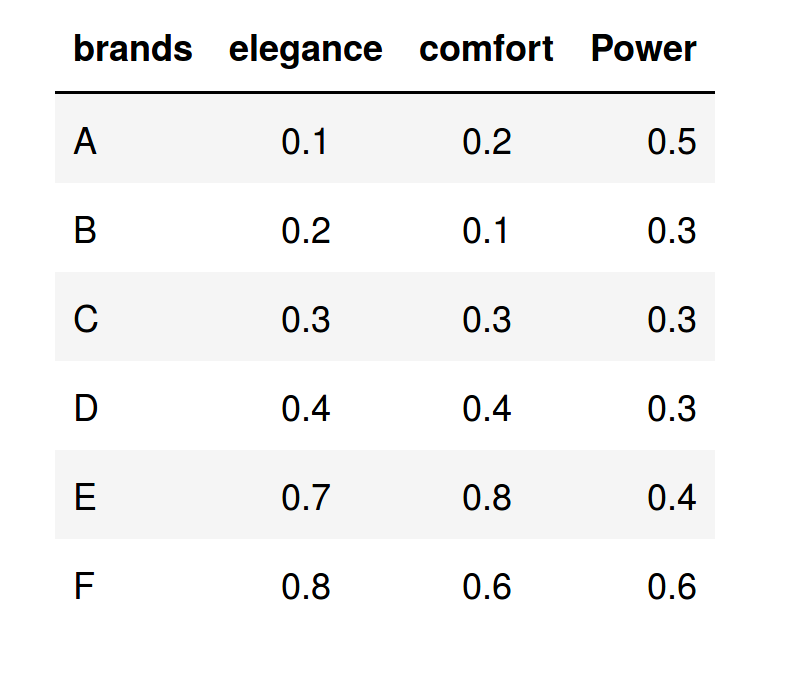The width and height of the screenshot is (790, 684).
Task: Click the elegance column header
Action: pyautogui.click(x=305, y=49)
